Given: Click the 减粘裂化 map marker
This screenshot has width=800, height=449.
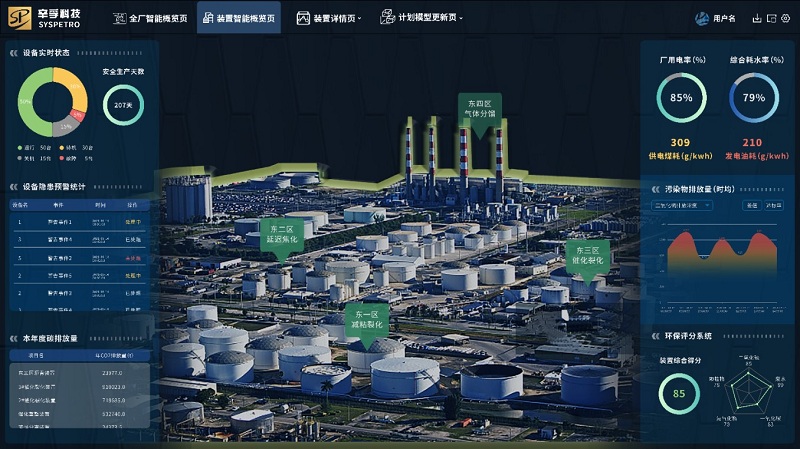Looking at the screenshot, I should point(367,320).
